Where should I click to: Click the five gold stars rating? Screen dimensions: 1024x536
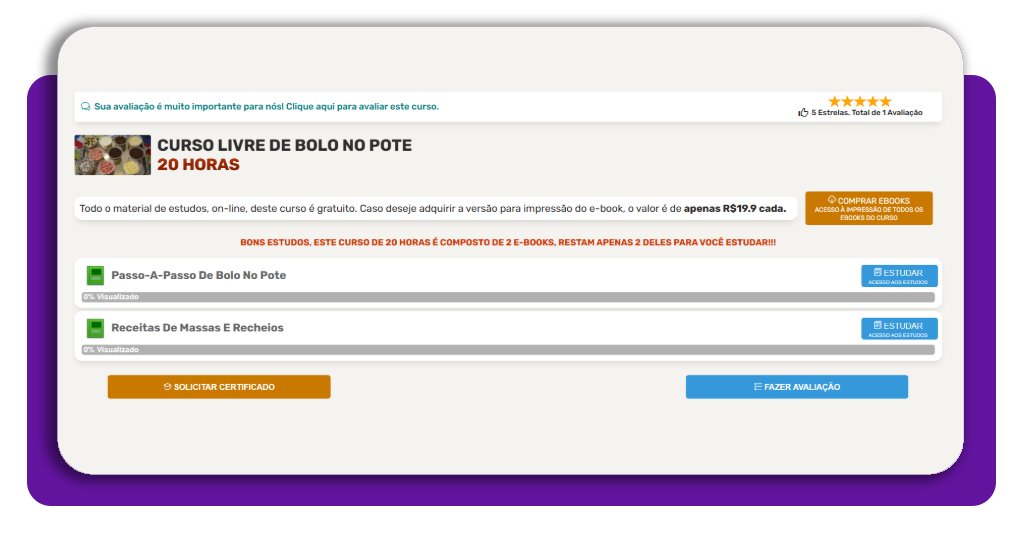tap(859, 101)
